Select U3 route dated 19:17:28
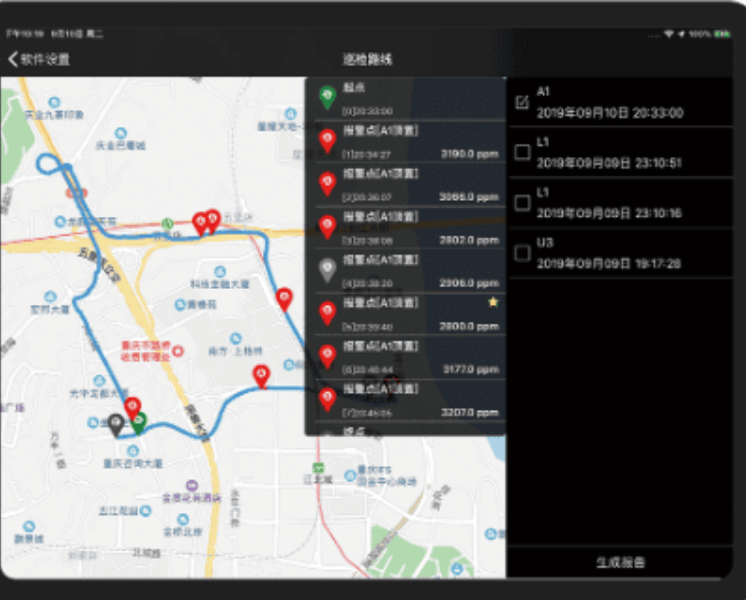 (620, 253)
